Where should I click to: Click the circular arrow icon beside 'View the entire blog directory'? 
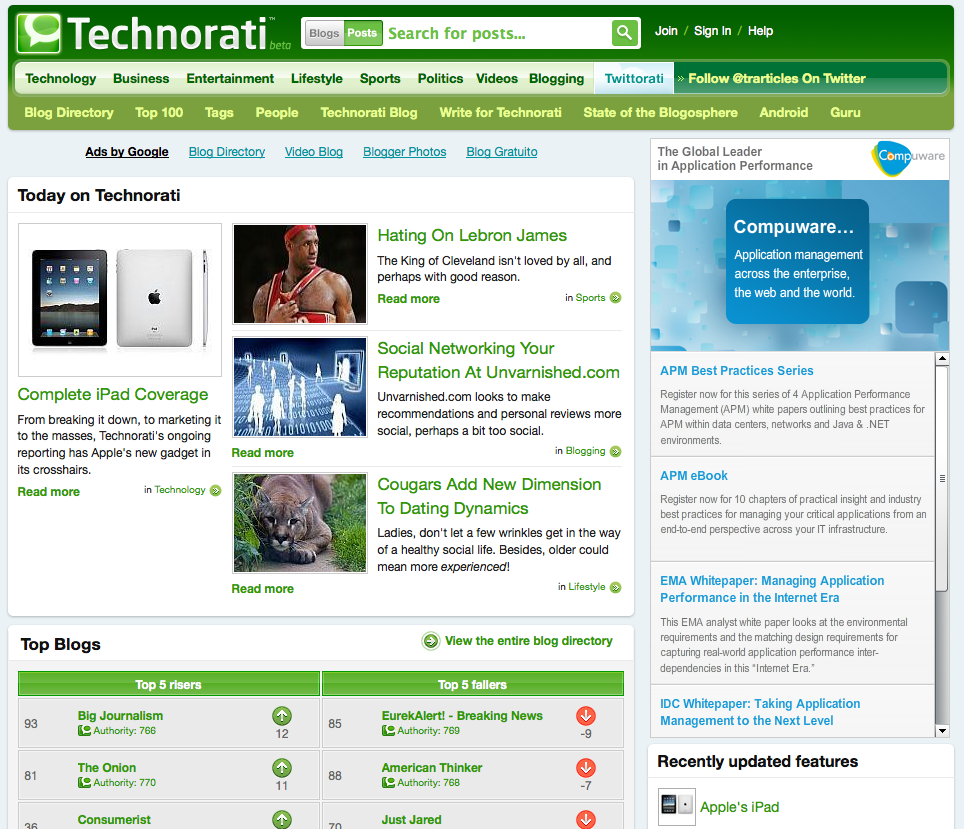pyautogui.click(x=431, y=641)
